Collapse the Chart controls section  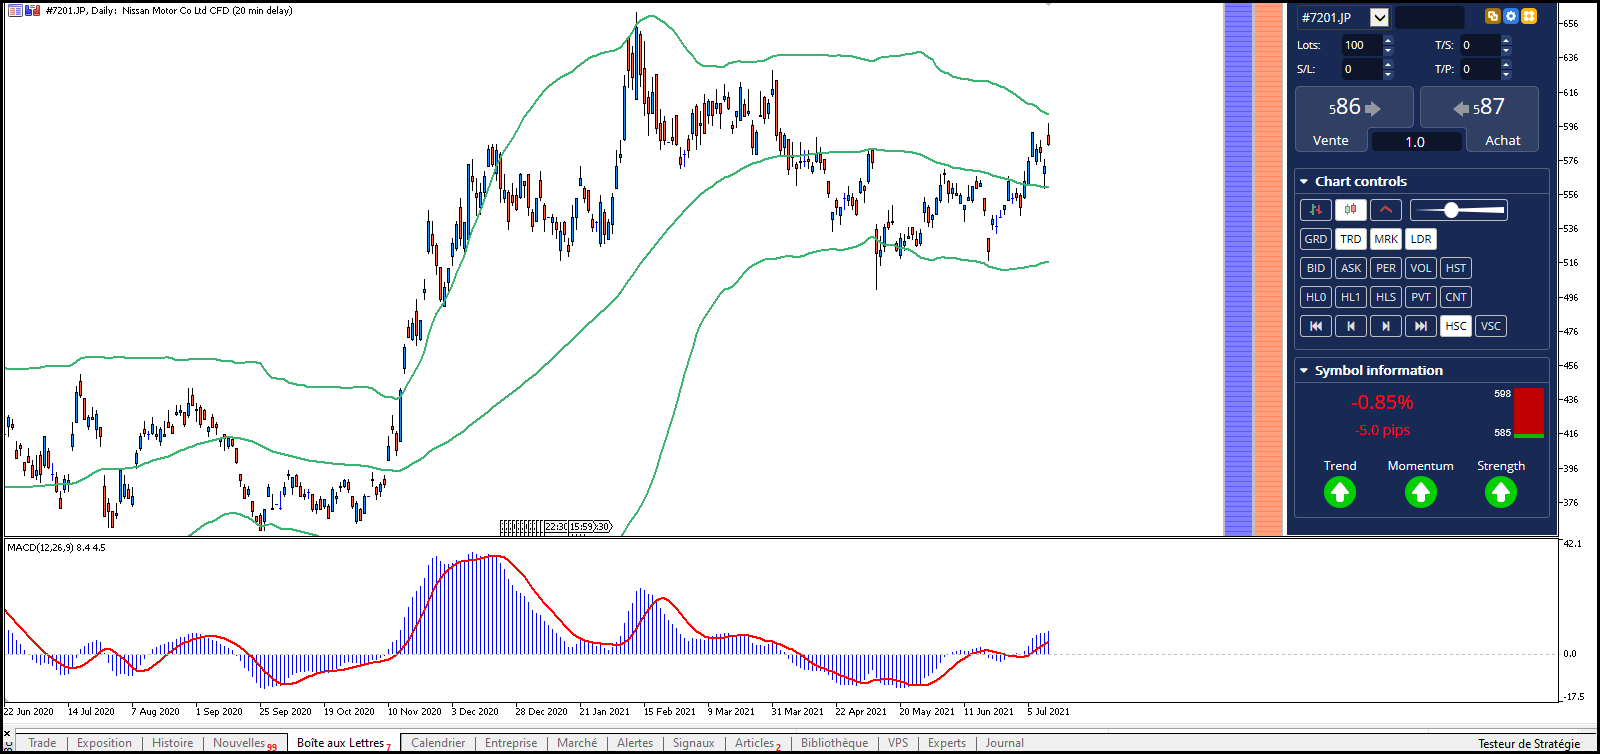[1304, 182]
